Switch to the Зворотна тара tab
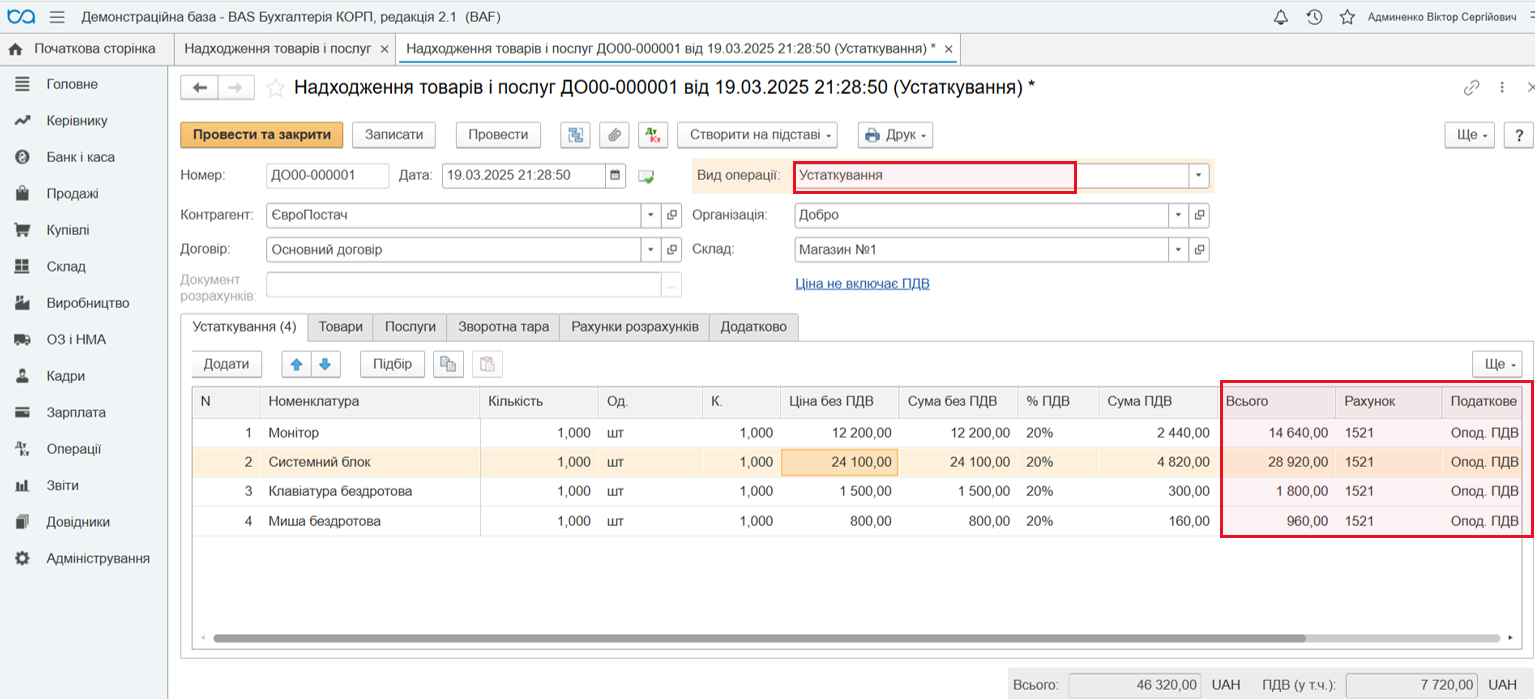This screenshot has height=699, width=1535. click(503, 327)
